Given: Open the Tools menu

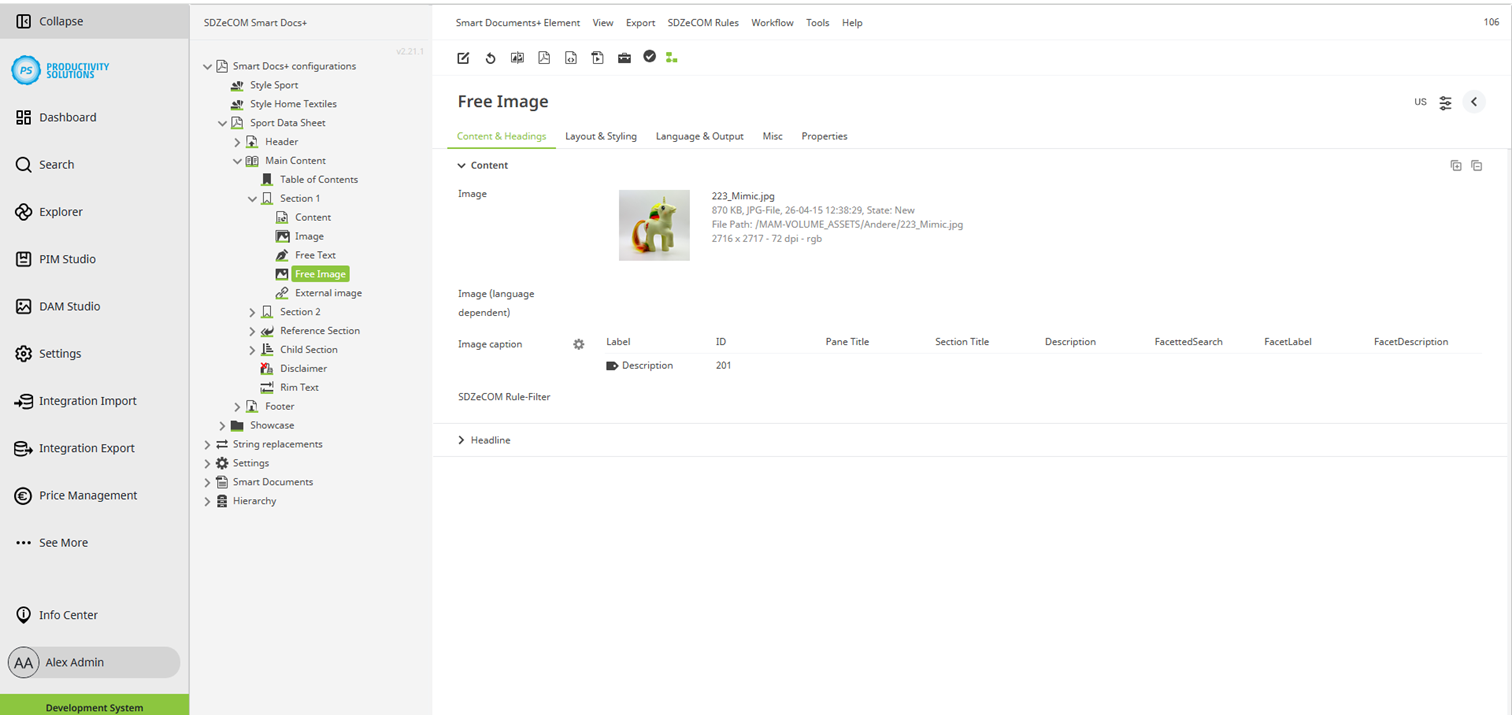Looking at the screenshot, I should coord(818,23).
